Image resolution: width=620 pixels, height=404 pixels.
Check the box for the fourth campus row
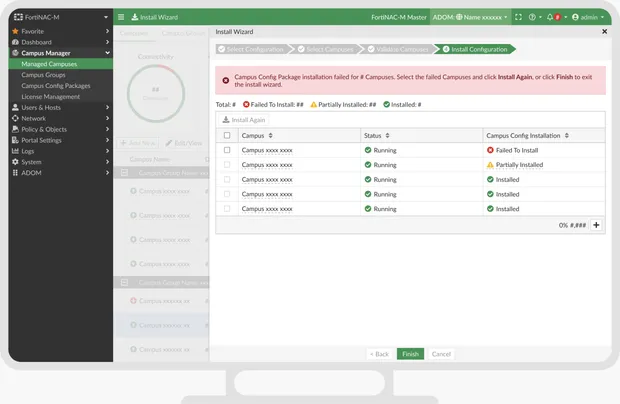pos(227,194)
